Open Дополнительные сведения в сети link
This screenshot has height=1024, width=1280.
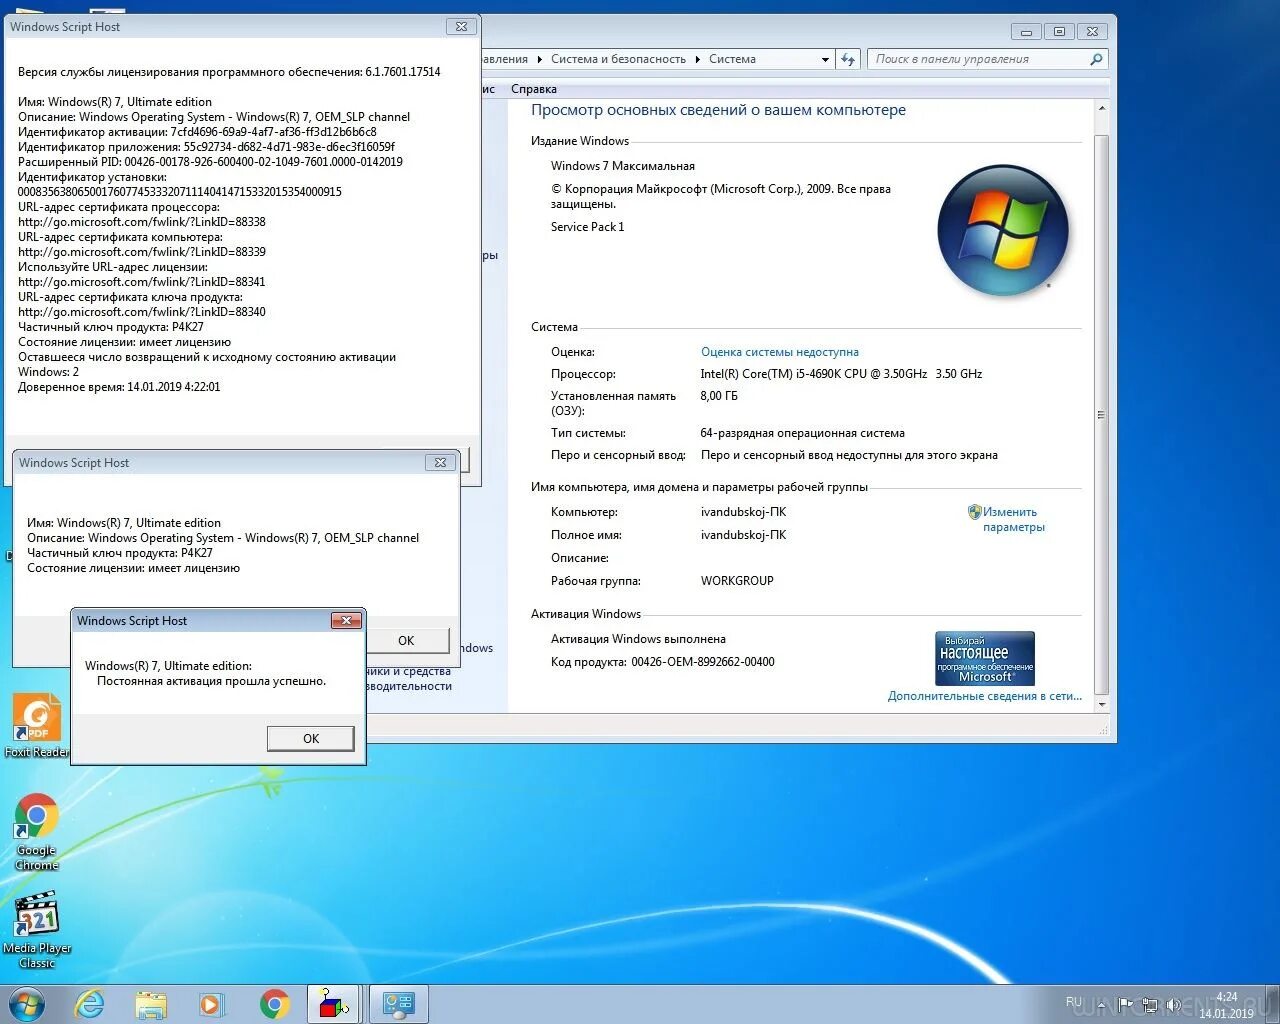[x=984, y=696]
